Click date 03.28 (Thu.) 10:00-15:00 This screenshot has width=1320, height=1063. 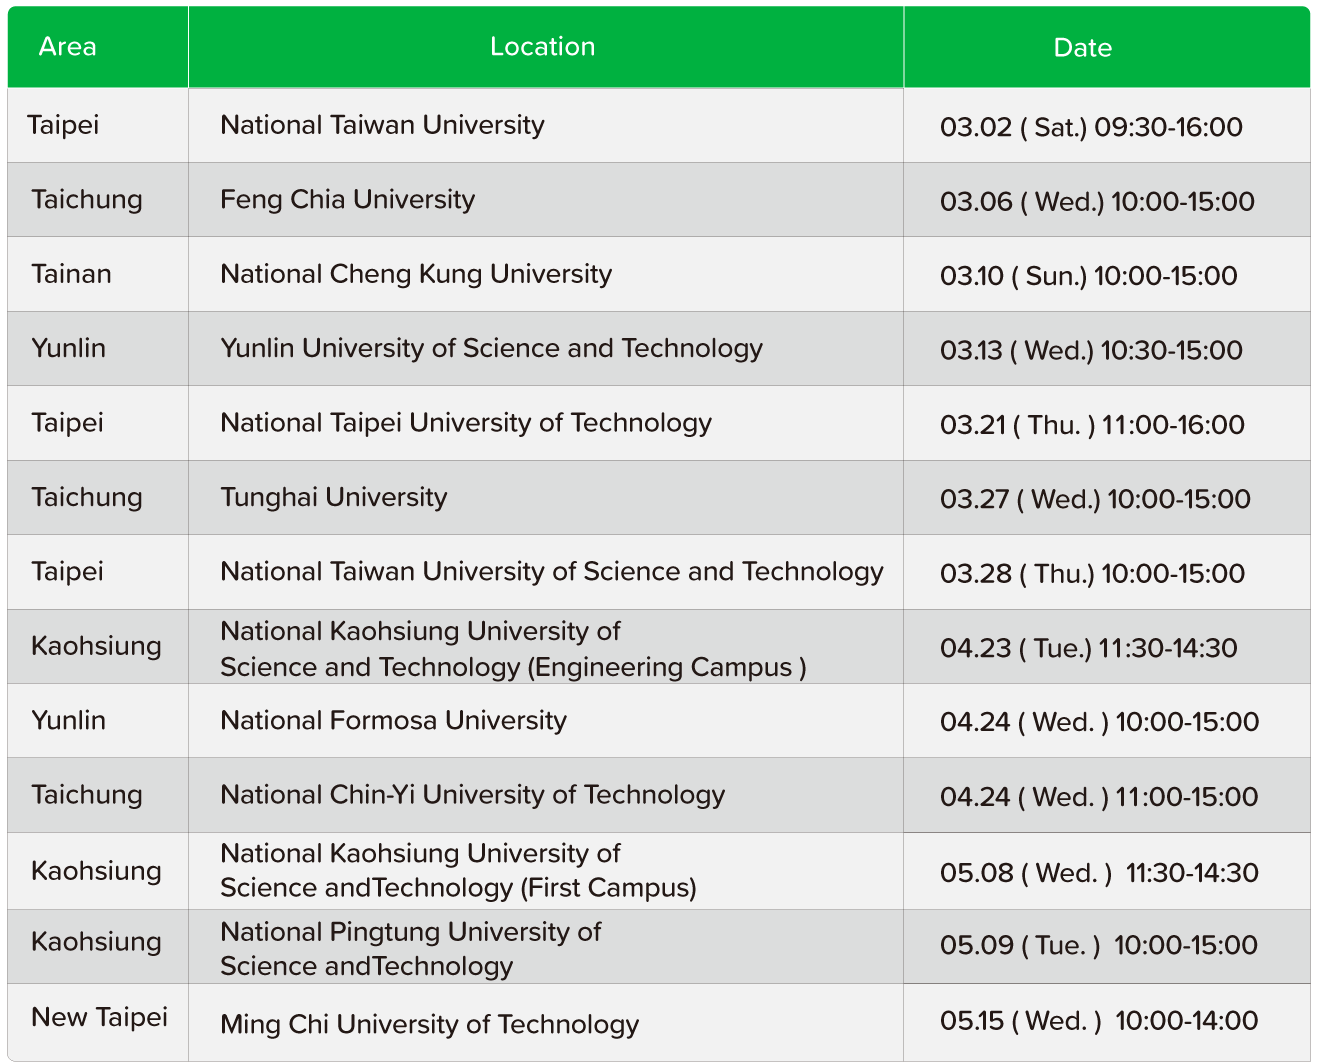click(x=1092, y=574)
